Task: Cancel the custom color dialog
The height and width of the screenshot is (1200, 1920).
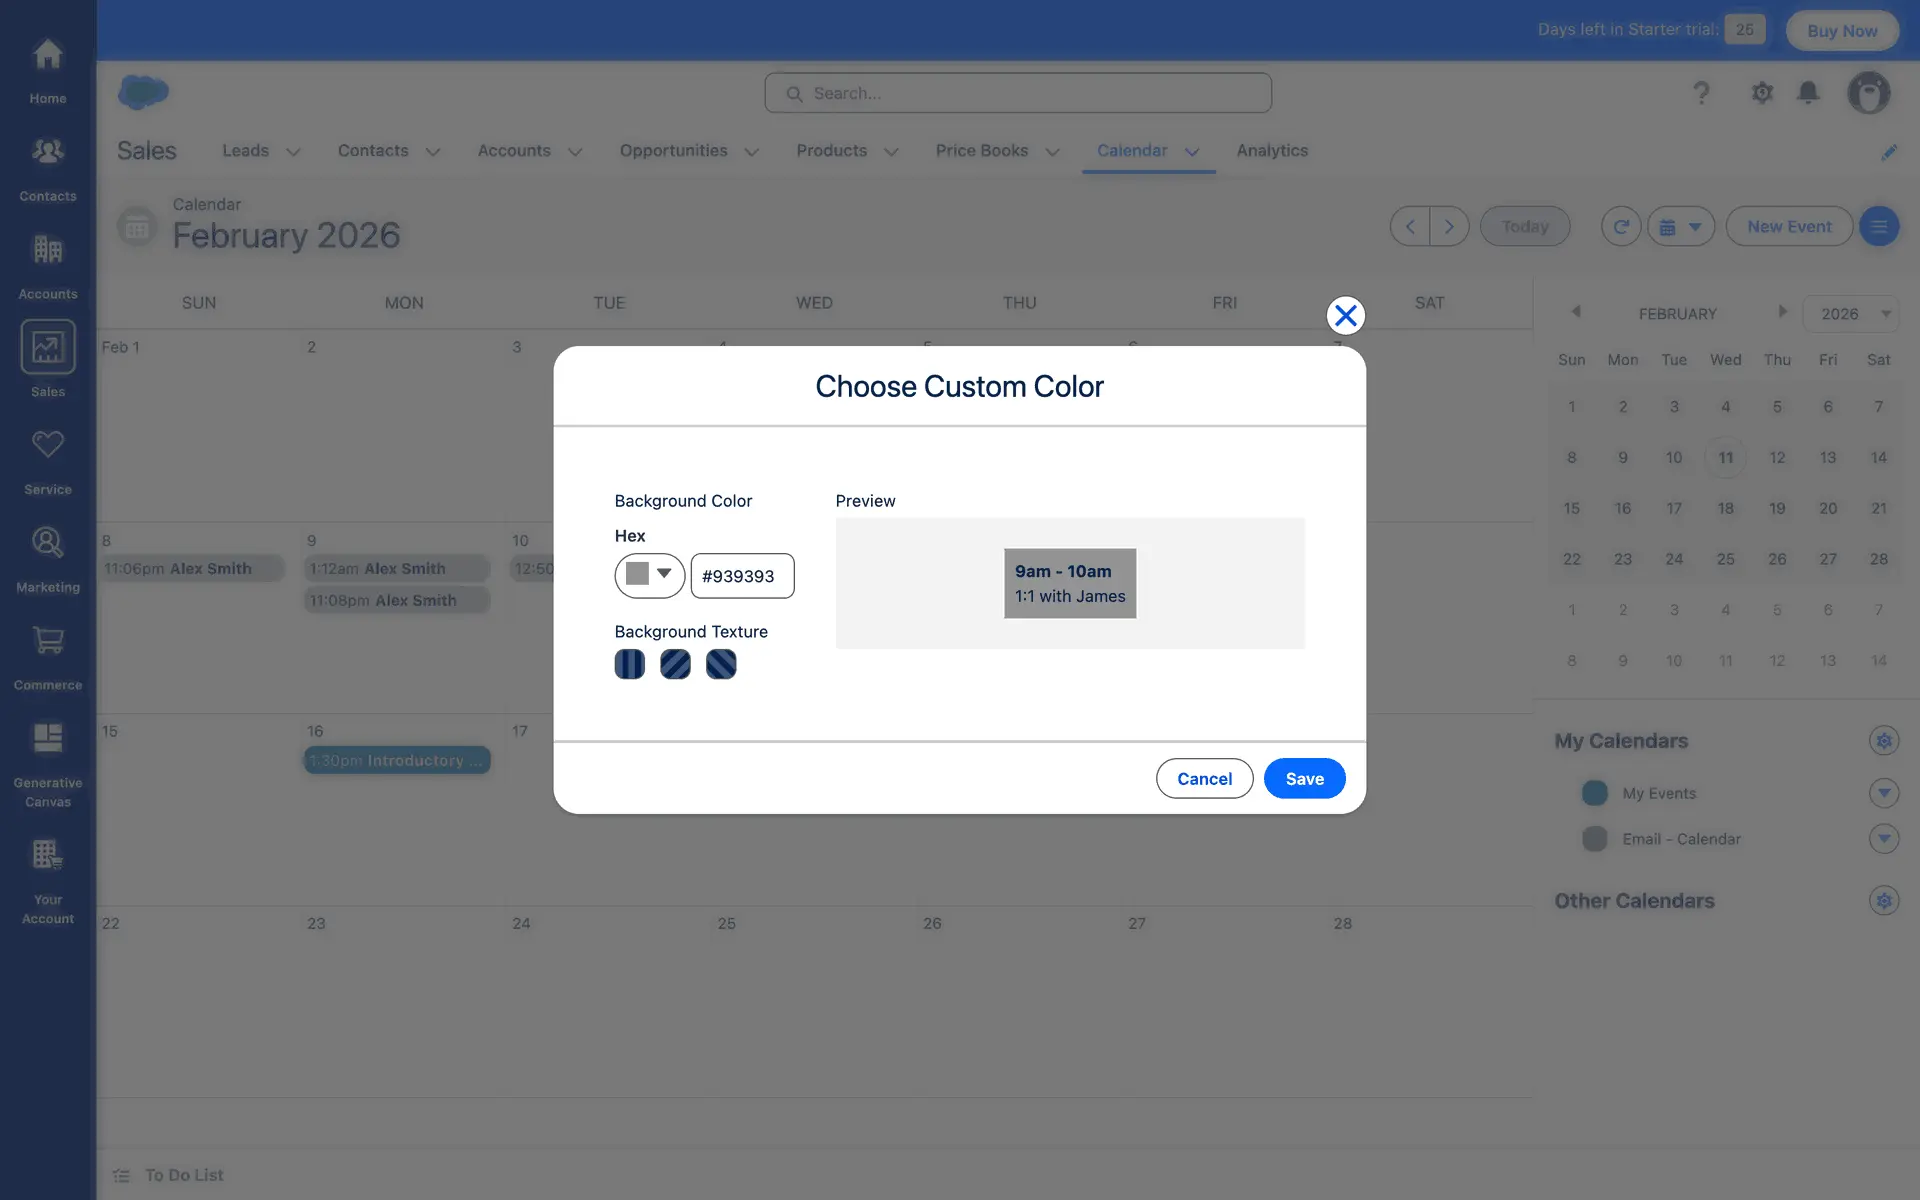Action: point(1204,779)
